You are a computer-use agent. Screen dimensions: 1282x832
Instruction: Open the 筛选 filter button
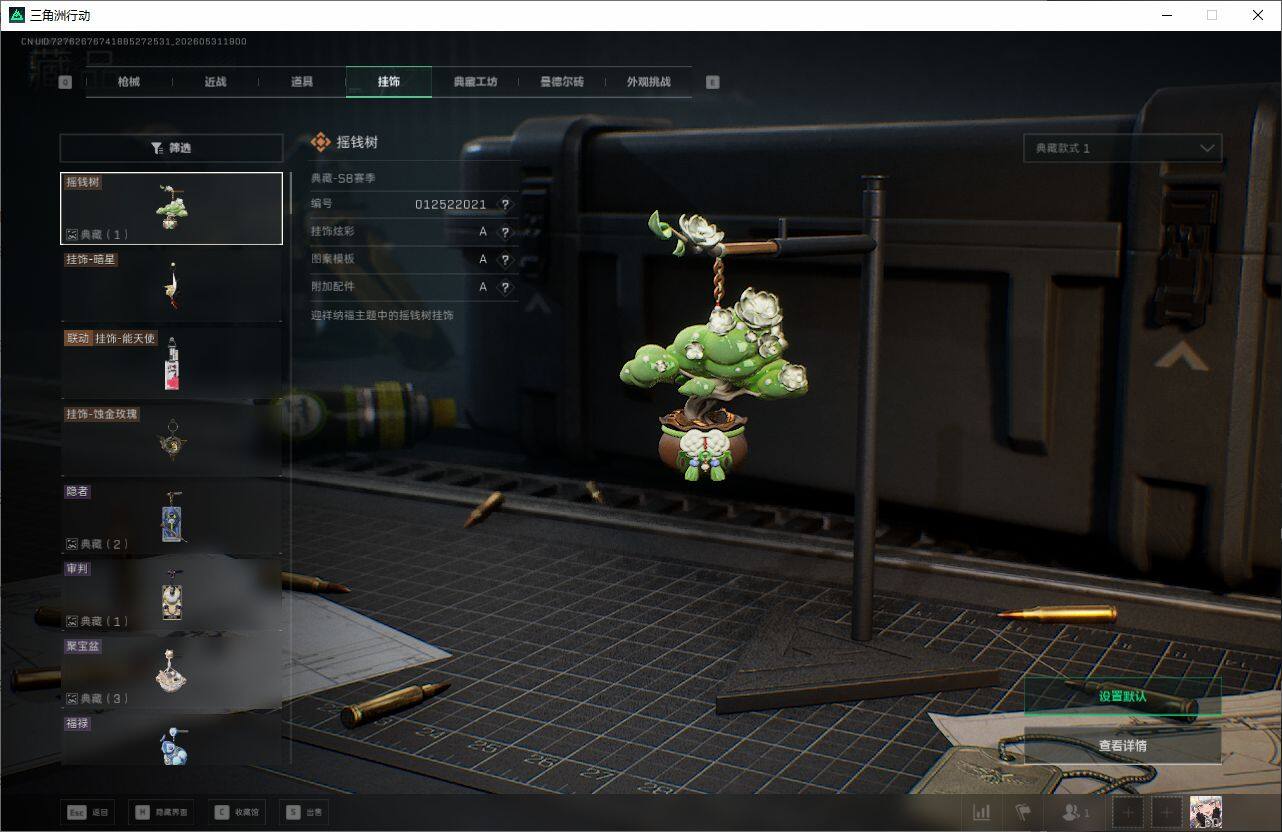point(170,148)
